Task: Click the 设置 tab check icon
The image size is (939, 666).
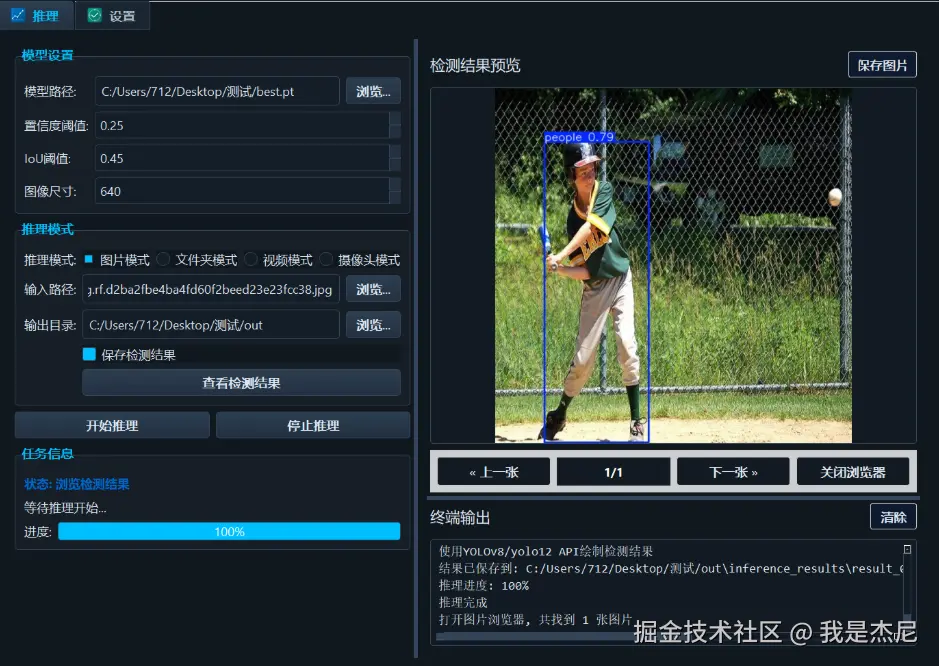Action: (95, 15)
